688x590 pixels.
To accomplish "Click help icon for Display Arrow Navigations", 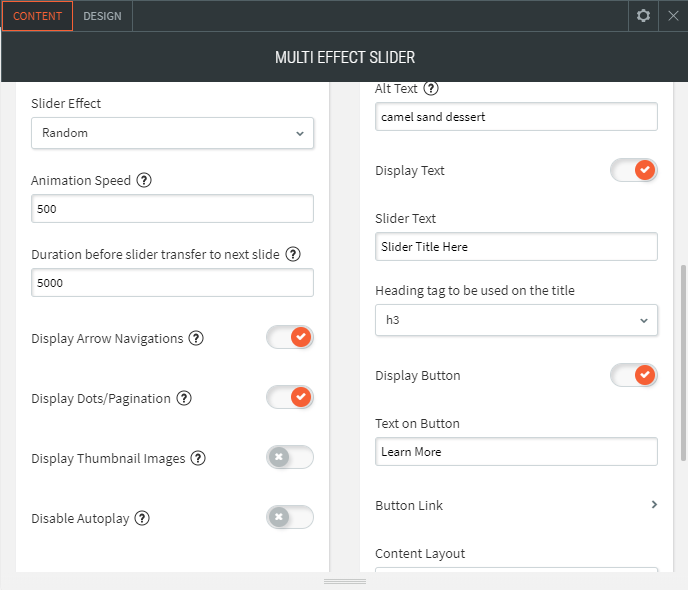I will click(x=196, y=338).
